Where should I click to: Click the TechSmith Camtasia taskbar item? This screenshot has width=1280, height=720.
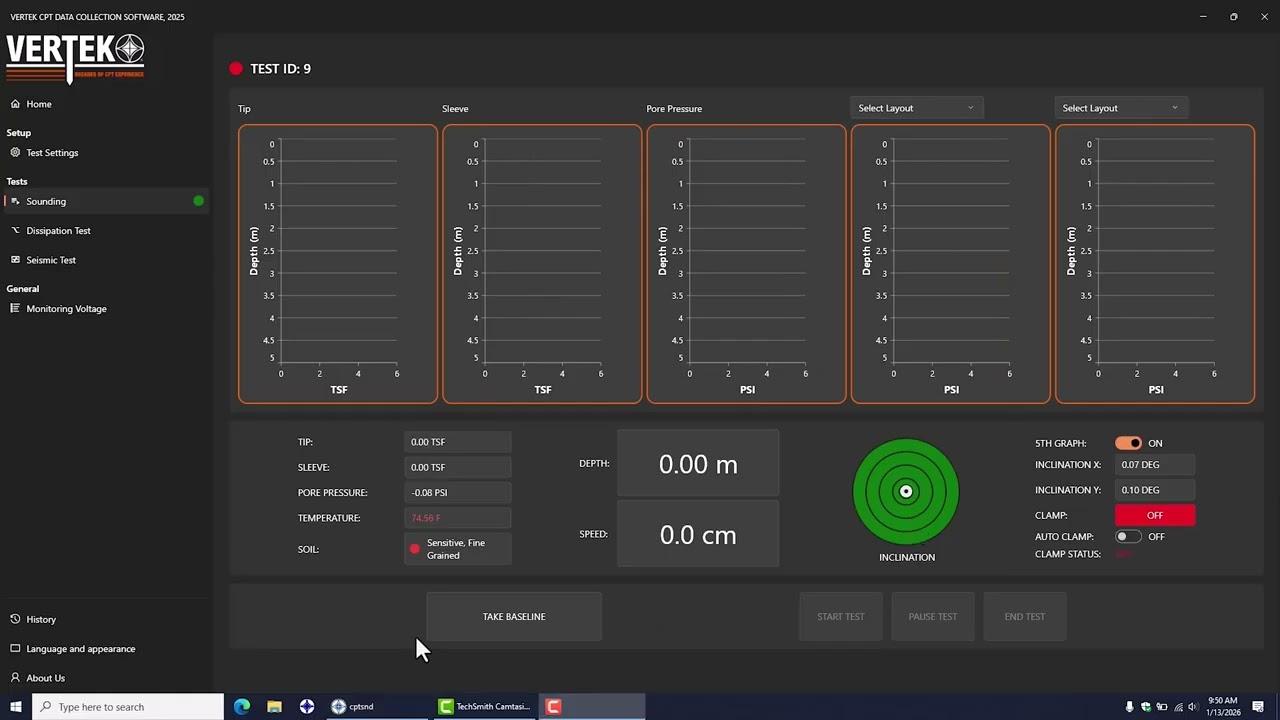(485, 707)
